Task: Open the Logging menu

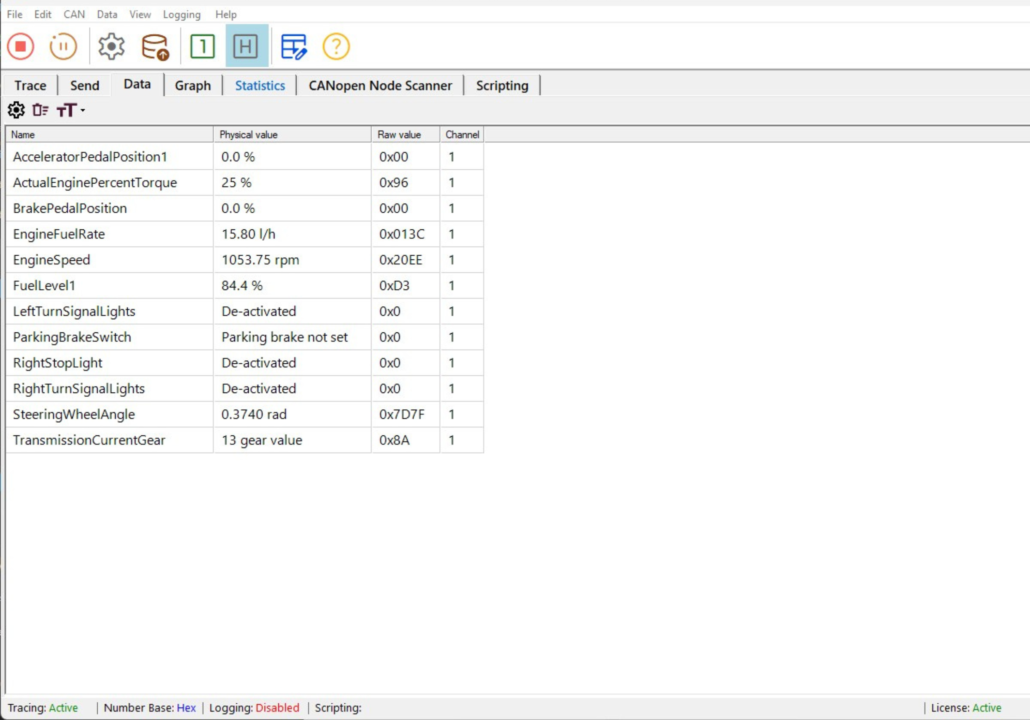Action: pos(181,15)
